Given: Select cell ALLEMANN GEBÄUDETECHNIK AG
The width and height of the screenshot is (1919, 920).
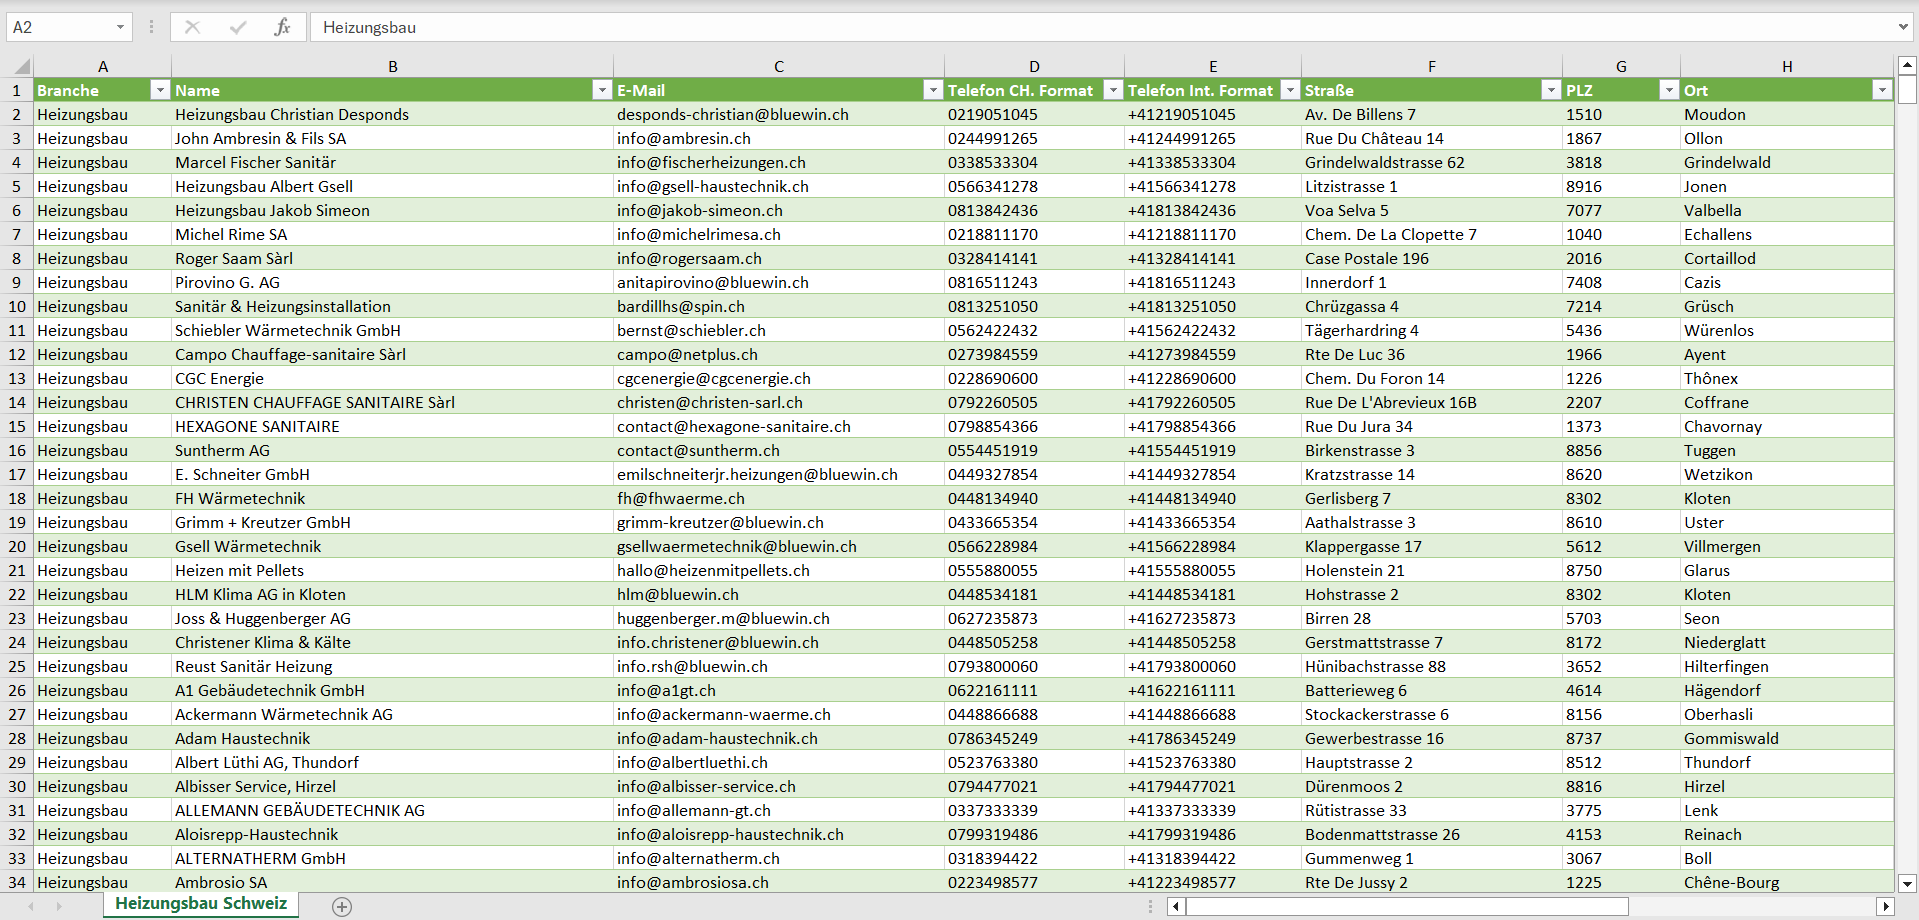Looking at the screenshot, I should click(393, 810).
